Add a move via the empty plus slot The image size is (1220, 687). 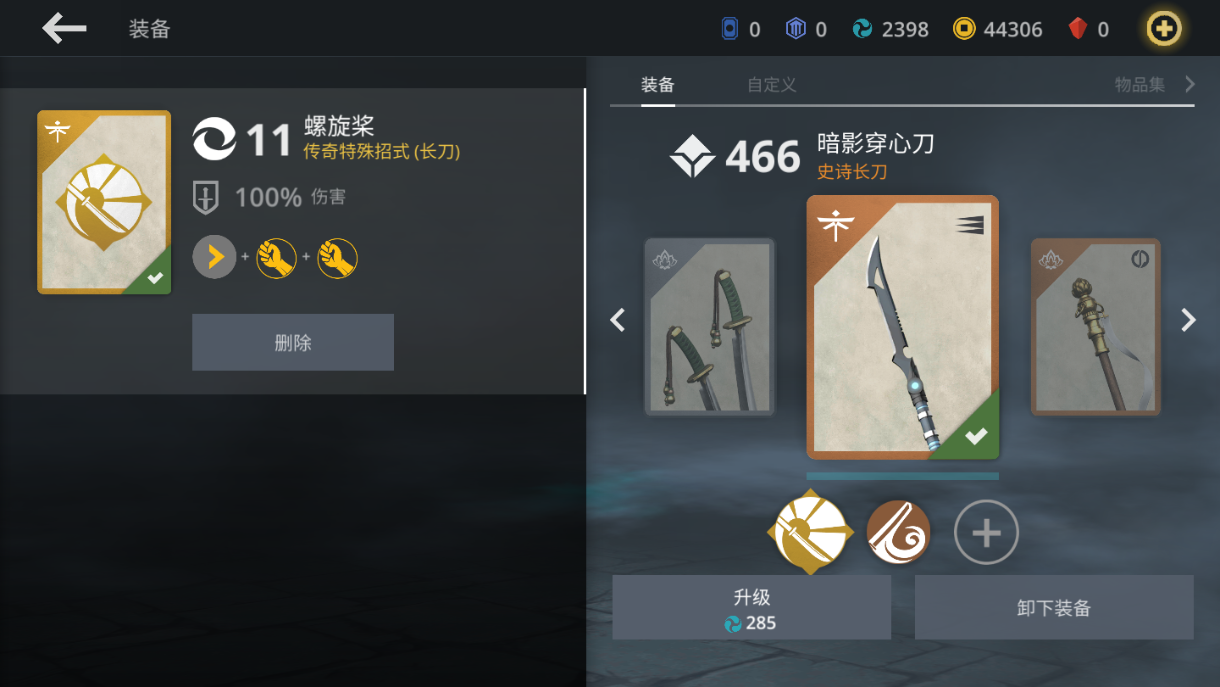[986, 532]
